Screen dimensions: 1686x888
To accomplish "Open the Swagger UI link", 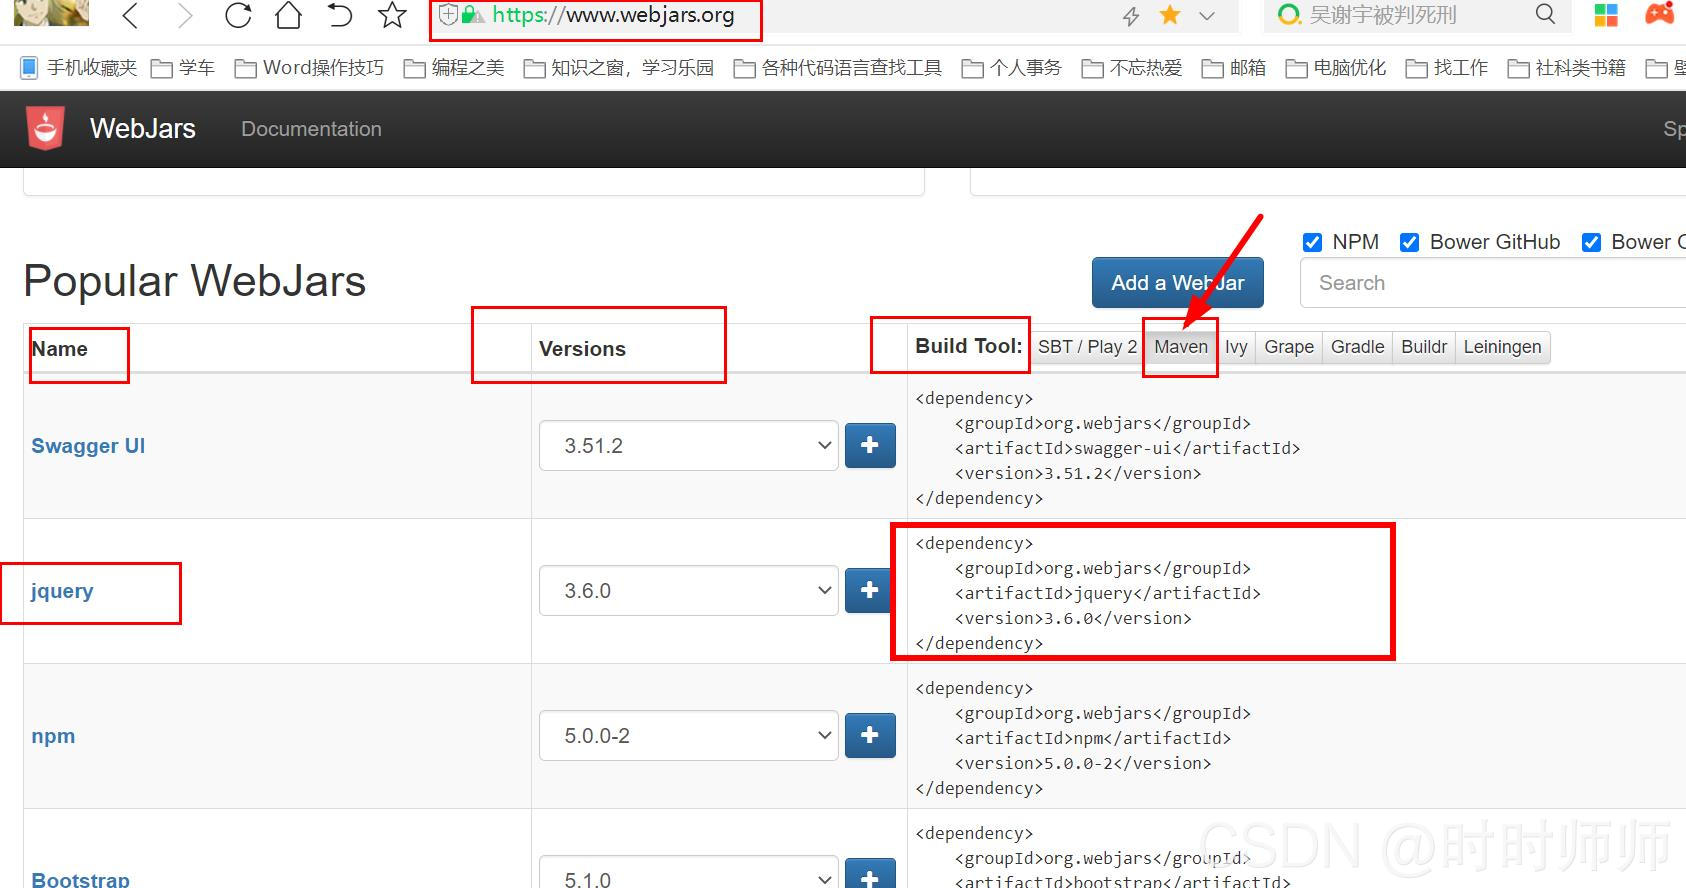I will tap(88, 446).
